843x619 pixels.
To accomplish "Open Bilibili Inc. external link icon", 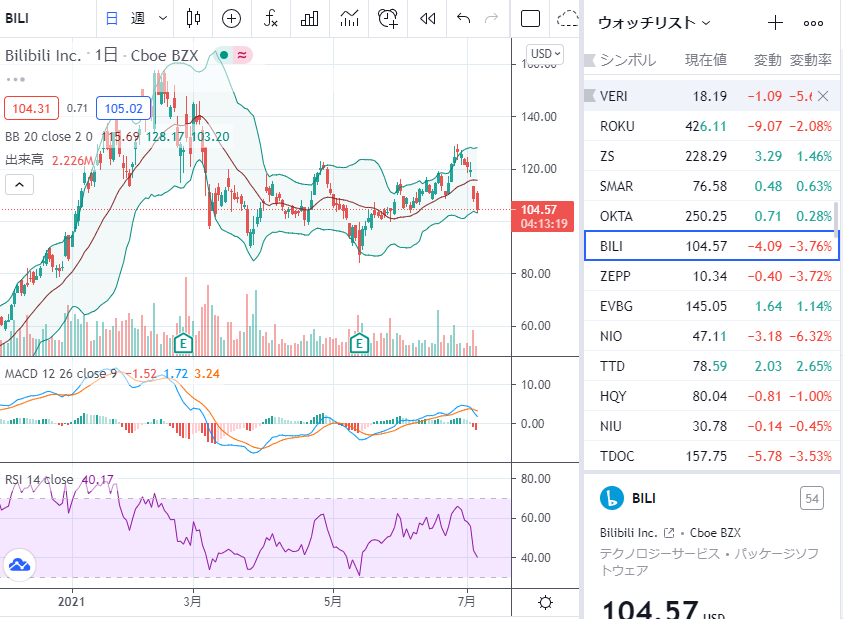I will (x=669, y=533).
